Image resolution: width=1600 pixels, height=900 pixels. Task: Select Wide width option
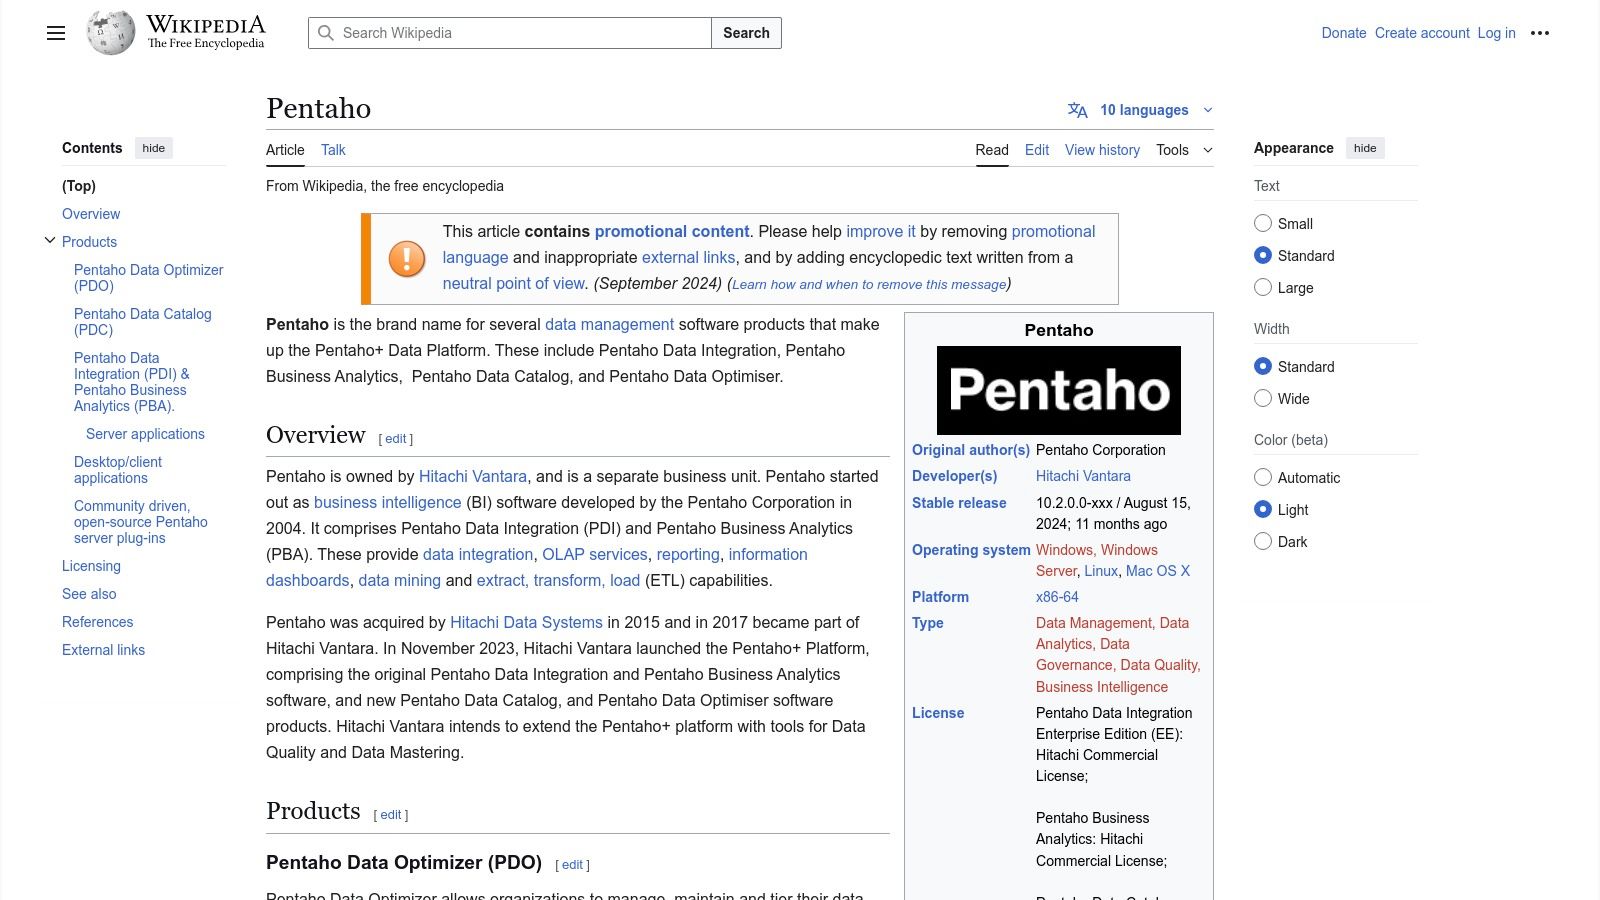pyautogui.click(x=1263, y=398)
